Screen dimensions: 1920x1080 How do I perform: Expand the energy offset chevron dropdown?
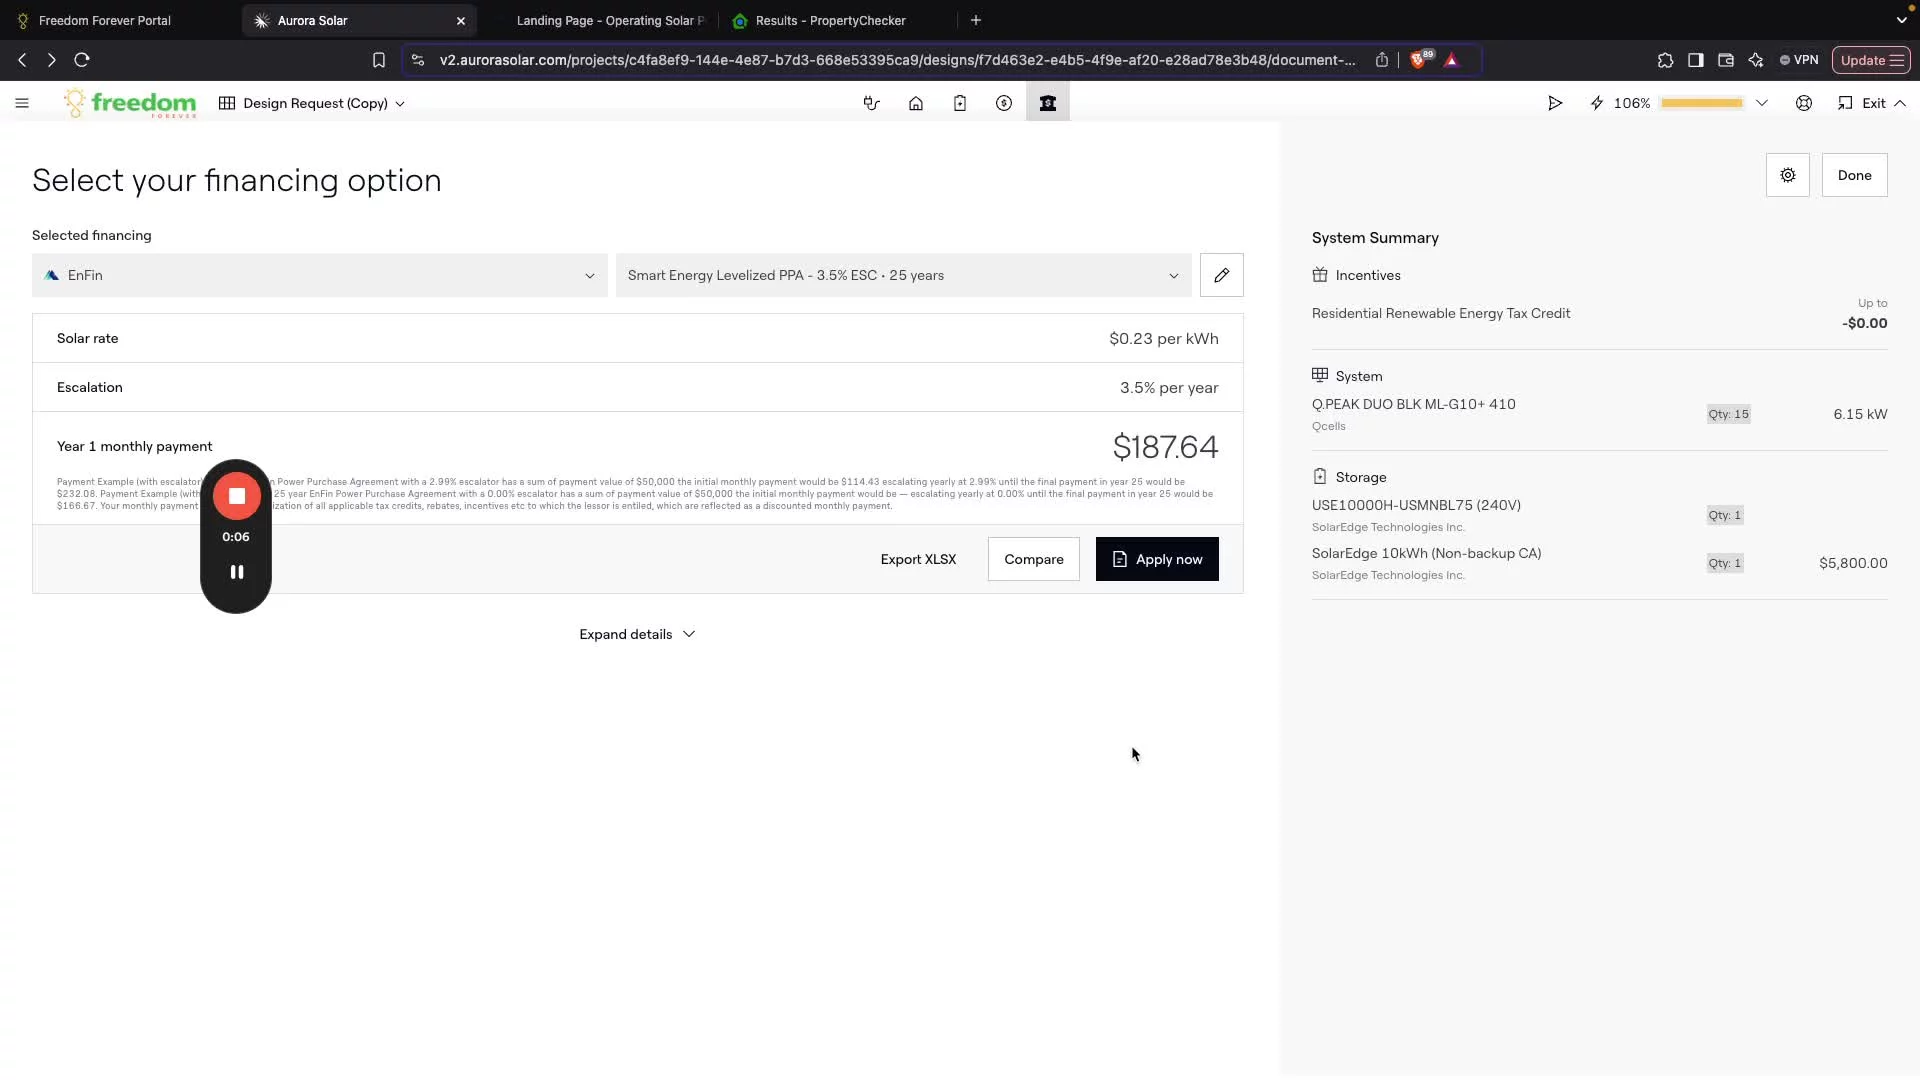click(x=1762, y=103)
